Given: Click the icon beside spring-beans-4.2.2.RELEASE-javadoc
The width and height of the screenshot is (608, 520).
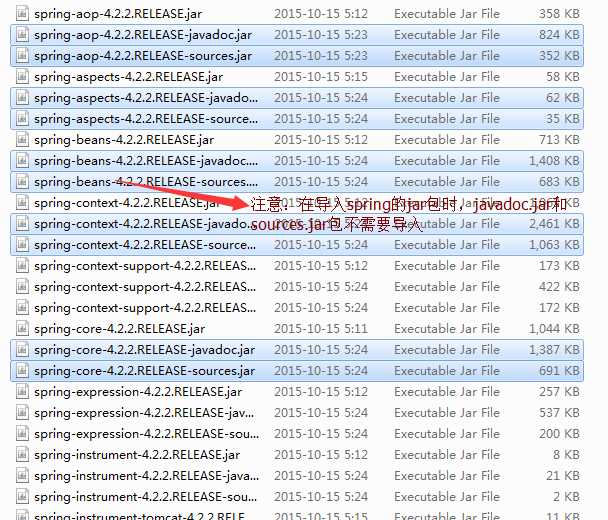Looking at the screenshot, I should (22, 161).
